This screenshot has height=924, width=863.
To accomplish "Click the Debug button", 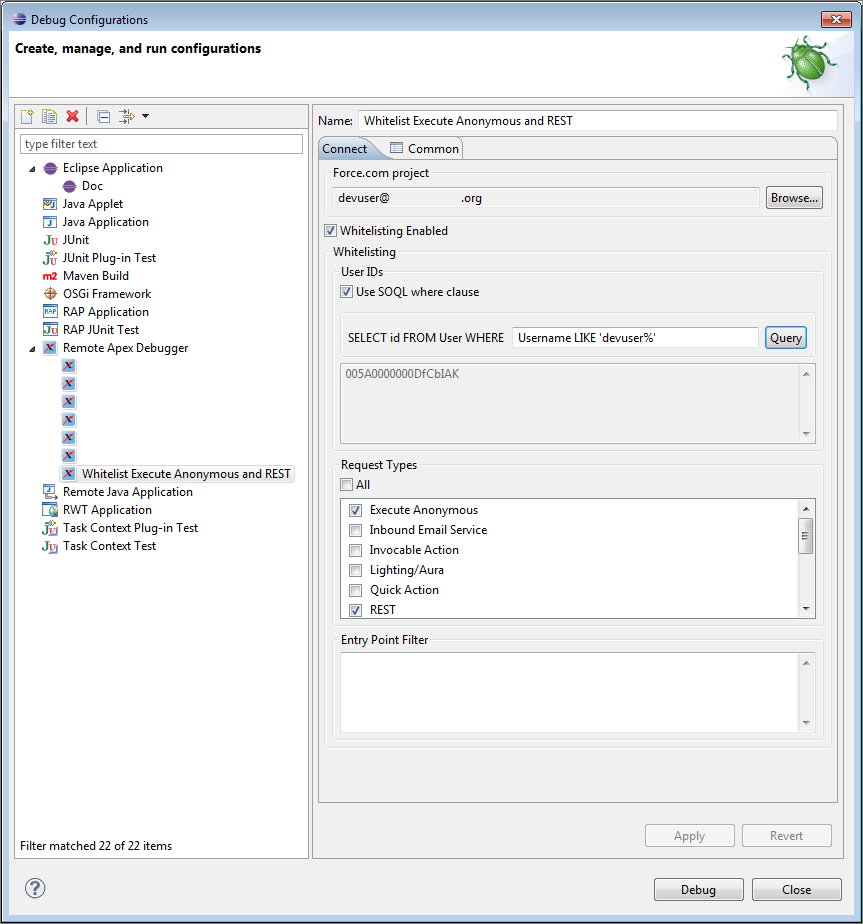I will [x=699, y=889].
